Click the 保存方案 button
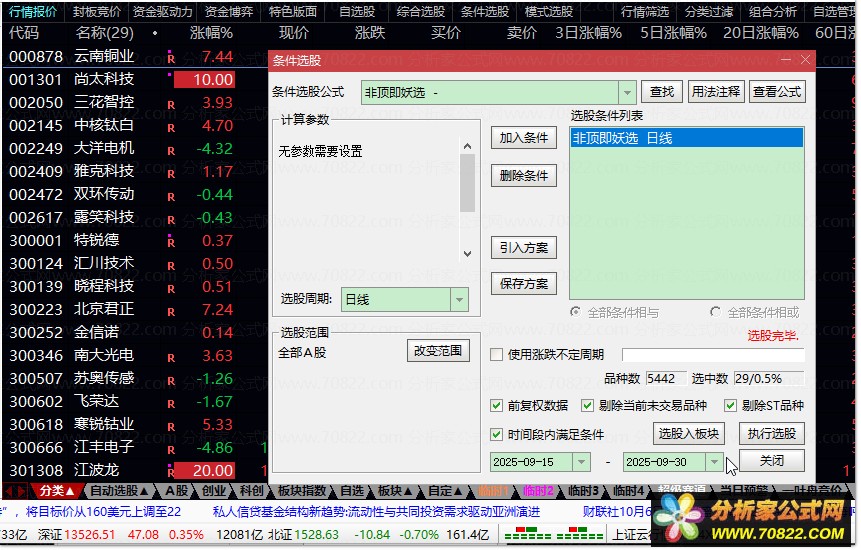Viewport: 861px width, 550px height. coord(524,284)
